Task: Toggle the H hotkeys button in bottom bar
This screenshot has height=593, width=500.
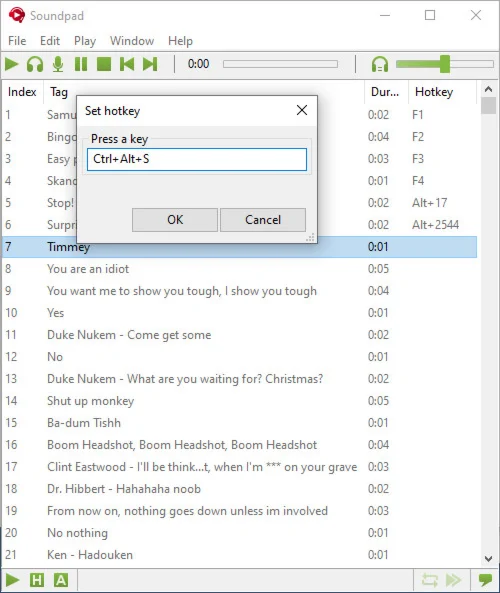Action: 37,580
